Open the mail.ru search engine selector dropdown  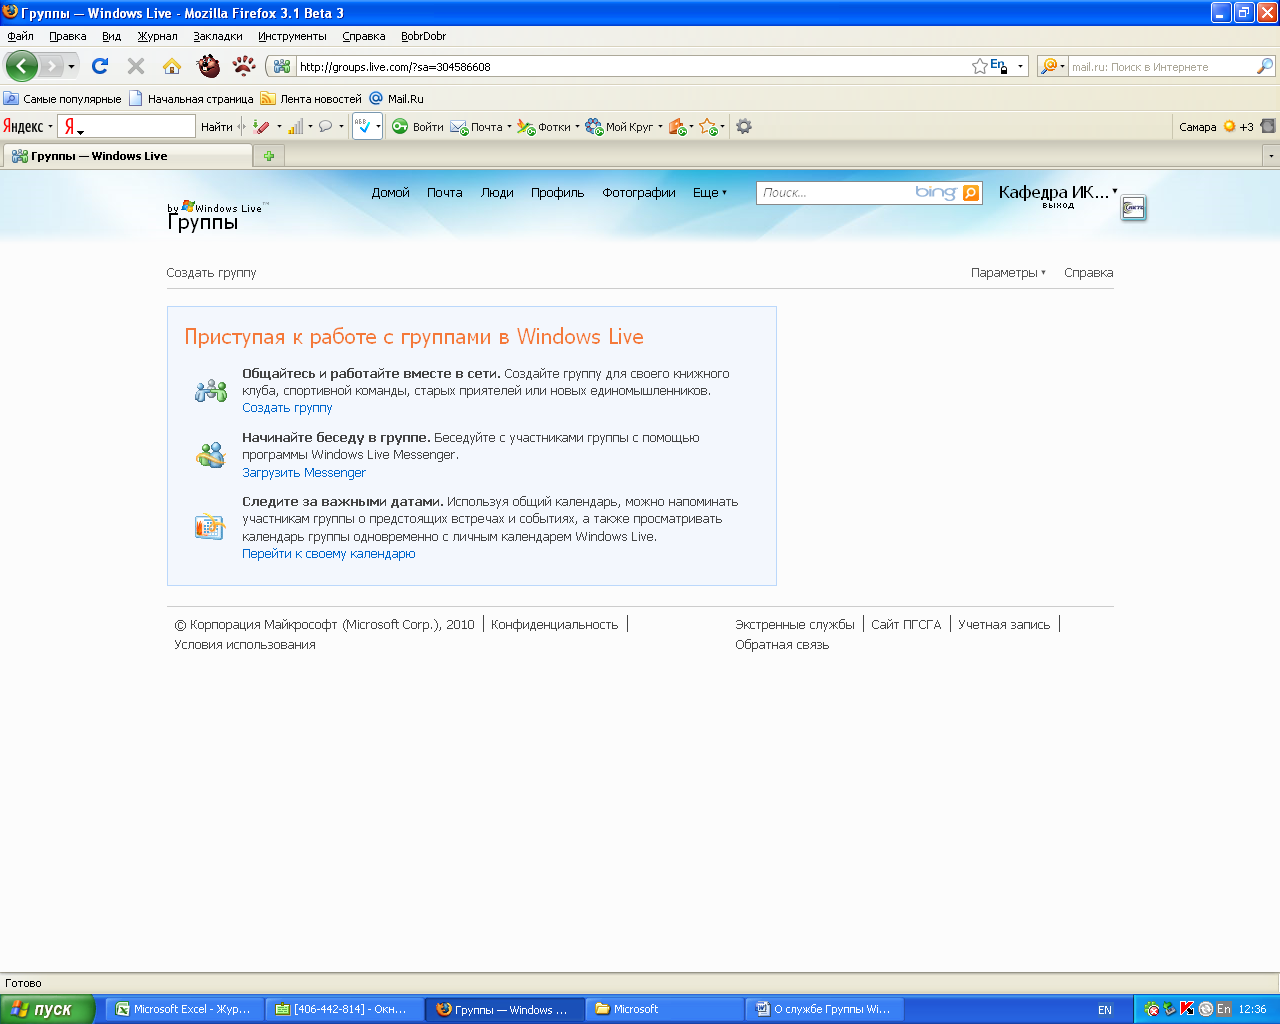coord(1052,67)
